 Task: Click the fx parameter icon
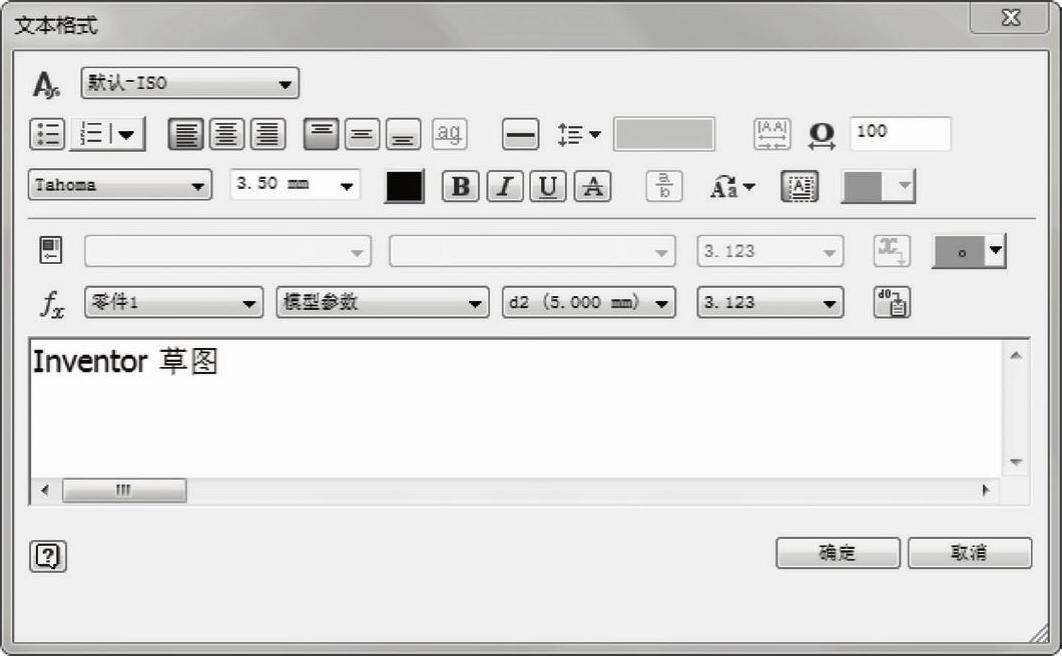point(52,303)
